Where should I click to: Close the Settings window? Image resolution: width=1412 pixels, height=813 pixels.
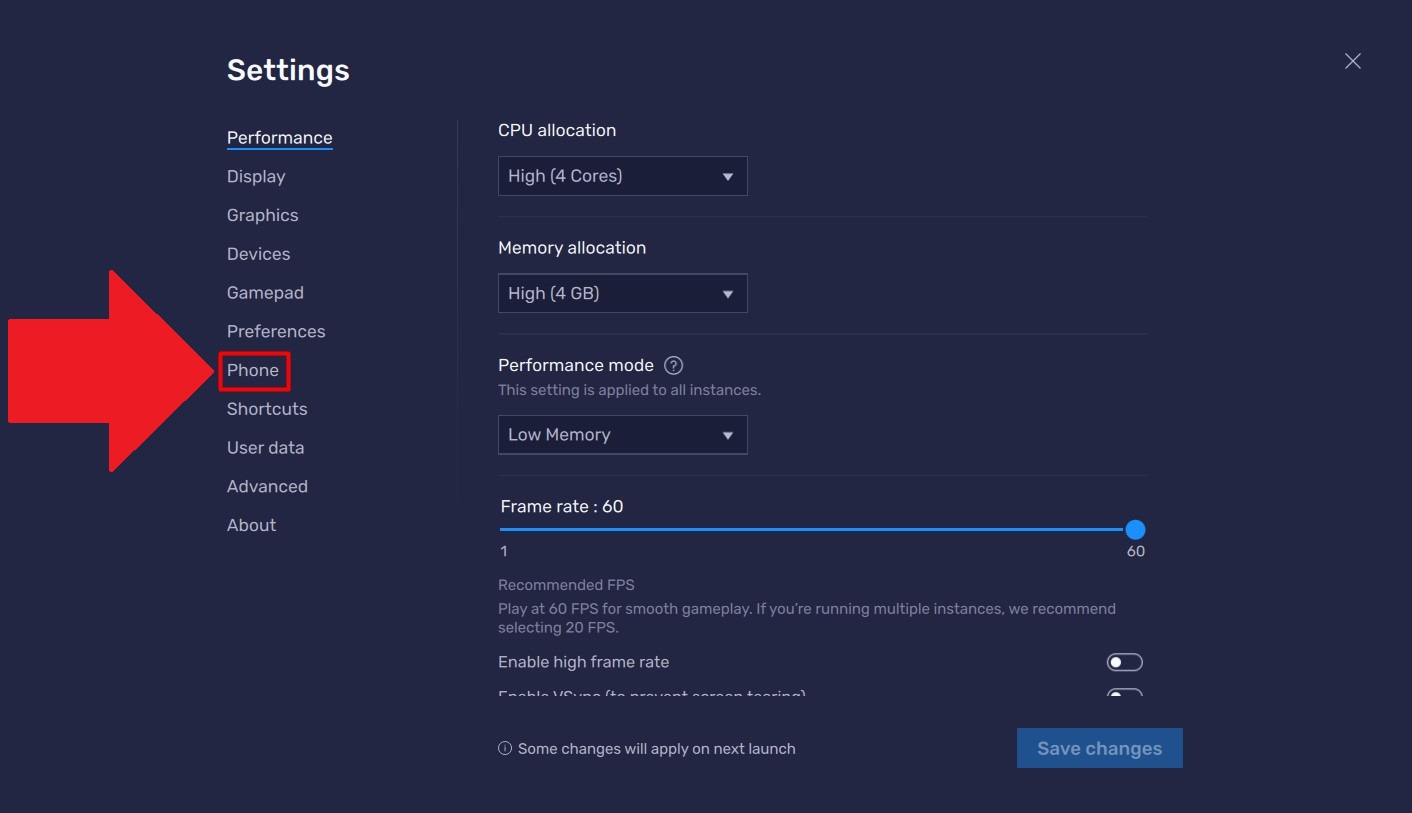click(x=1352, y=61)
